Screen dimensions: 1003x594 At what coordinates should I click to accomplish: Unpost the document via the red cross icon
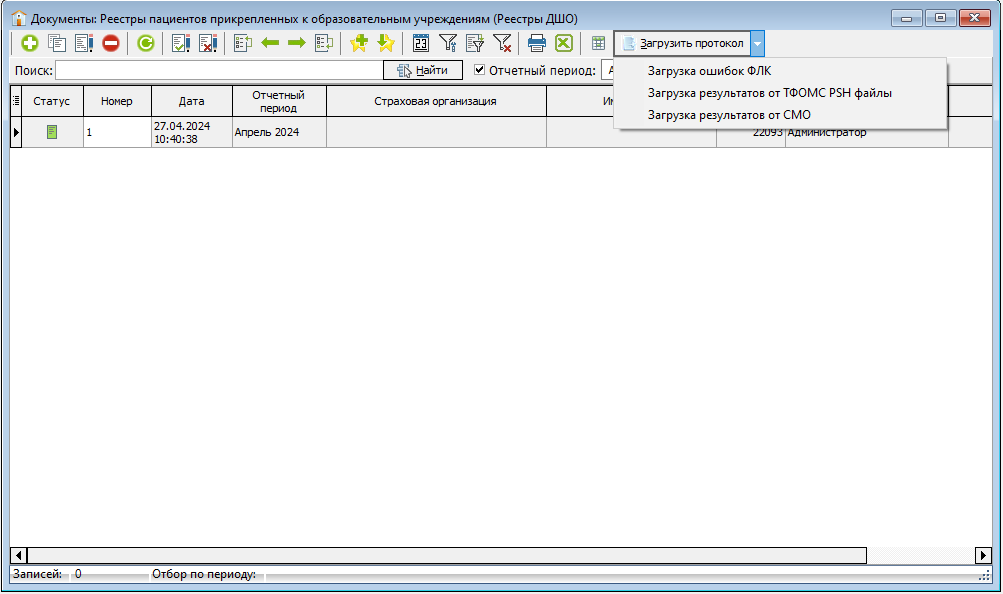[x=208, y=43]
